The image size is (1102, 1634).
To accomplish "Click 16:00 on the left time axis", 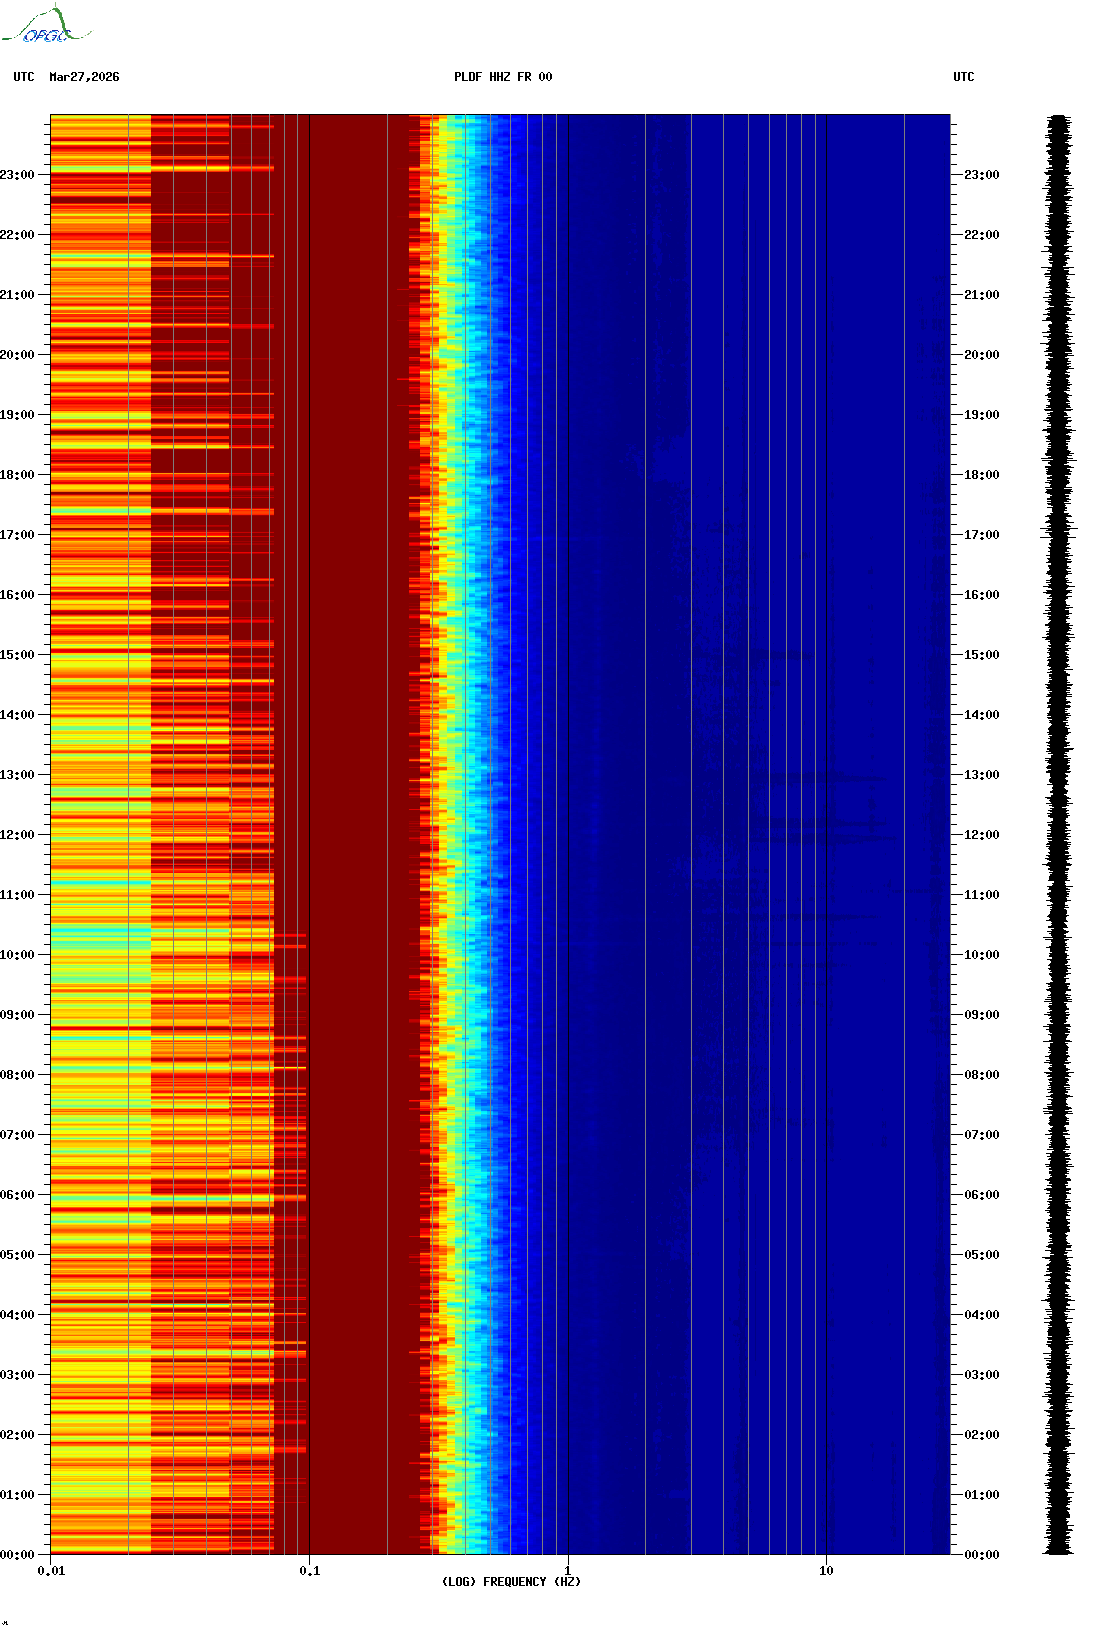I will pos(17,595).
